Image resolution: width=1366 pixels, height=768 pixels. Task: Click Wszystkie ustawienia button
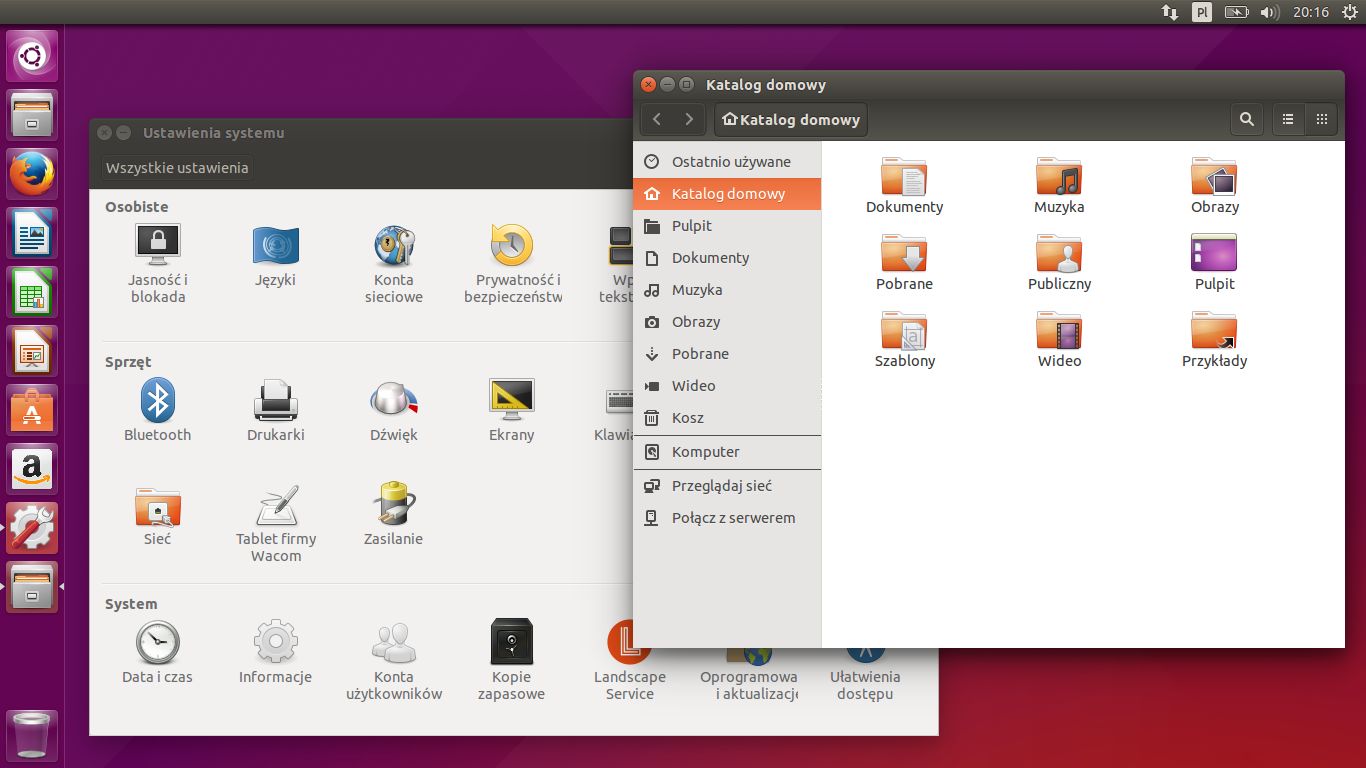pos(177,168)
